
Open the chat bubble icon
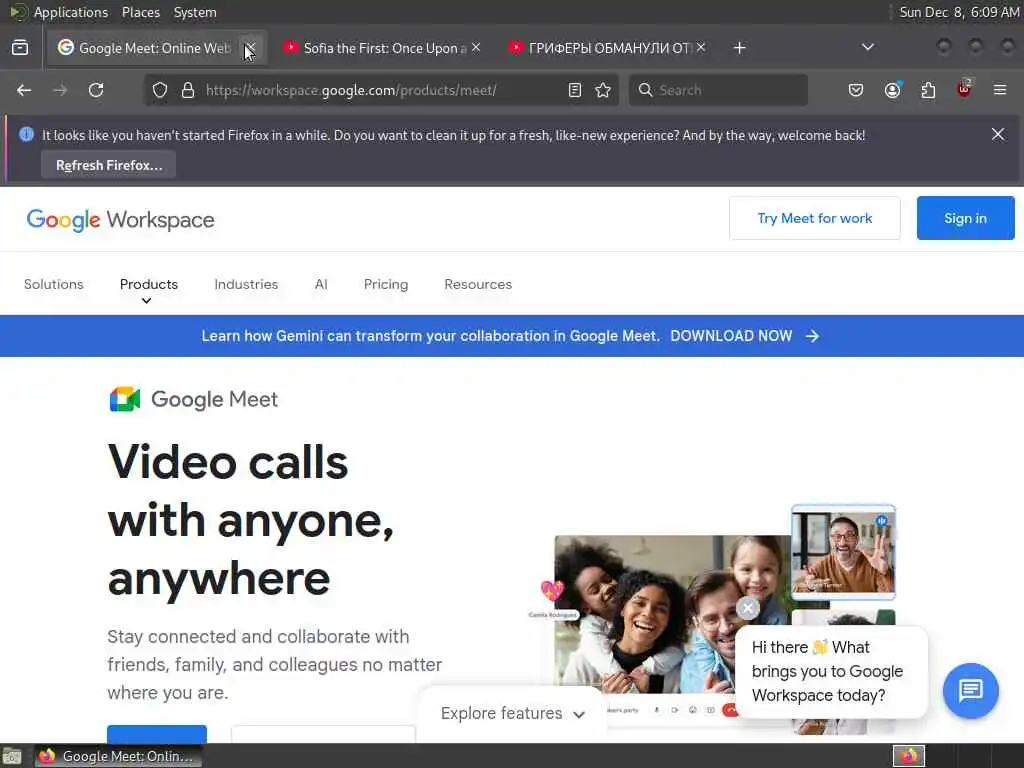[970, 690]
